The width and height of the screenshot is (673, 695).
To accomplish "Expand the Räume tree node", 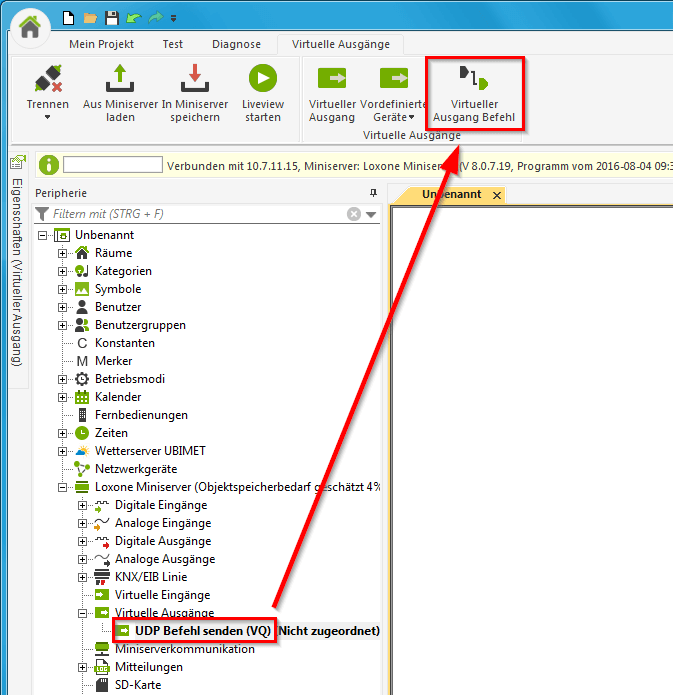I will [63, 253].
